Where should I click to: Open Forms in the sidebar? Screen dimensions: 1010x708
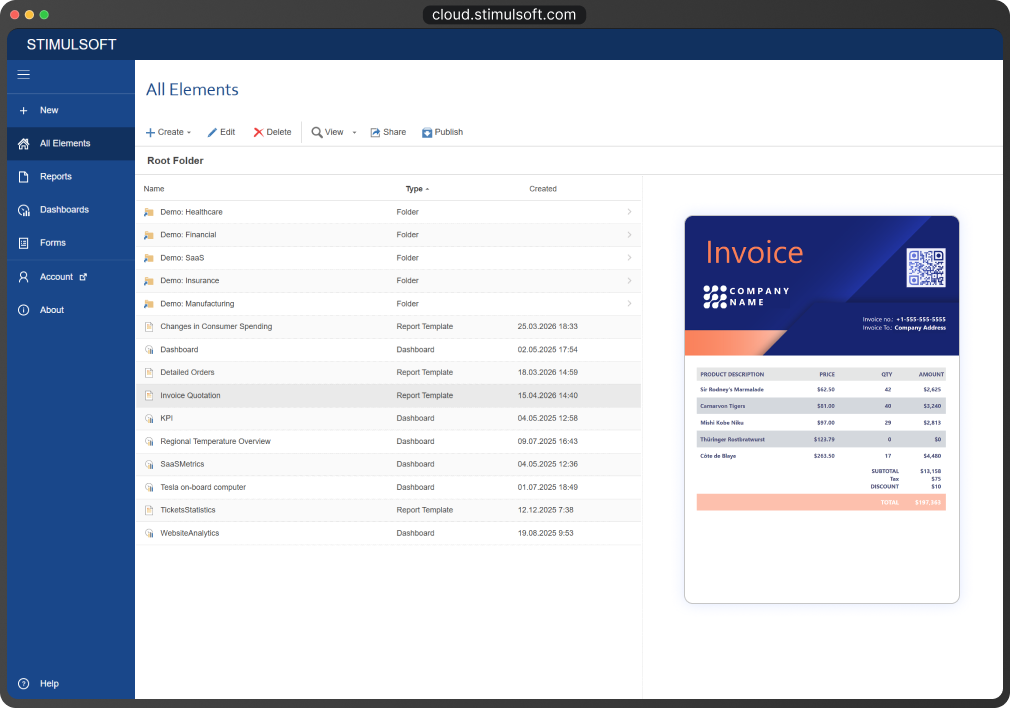coord(53,243)
